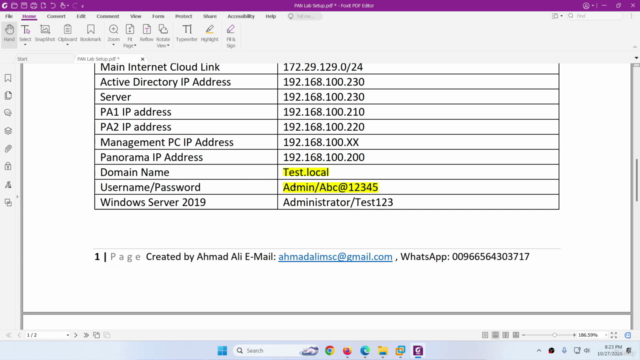Image resolution: width=640 pixels, height=360 pixels.
Task: Open the Signatures side panel
Action: (8, 184)
